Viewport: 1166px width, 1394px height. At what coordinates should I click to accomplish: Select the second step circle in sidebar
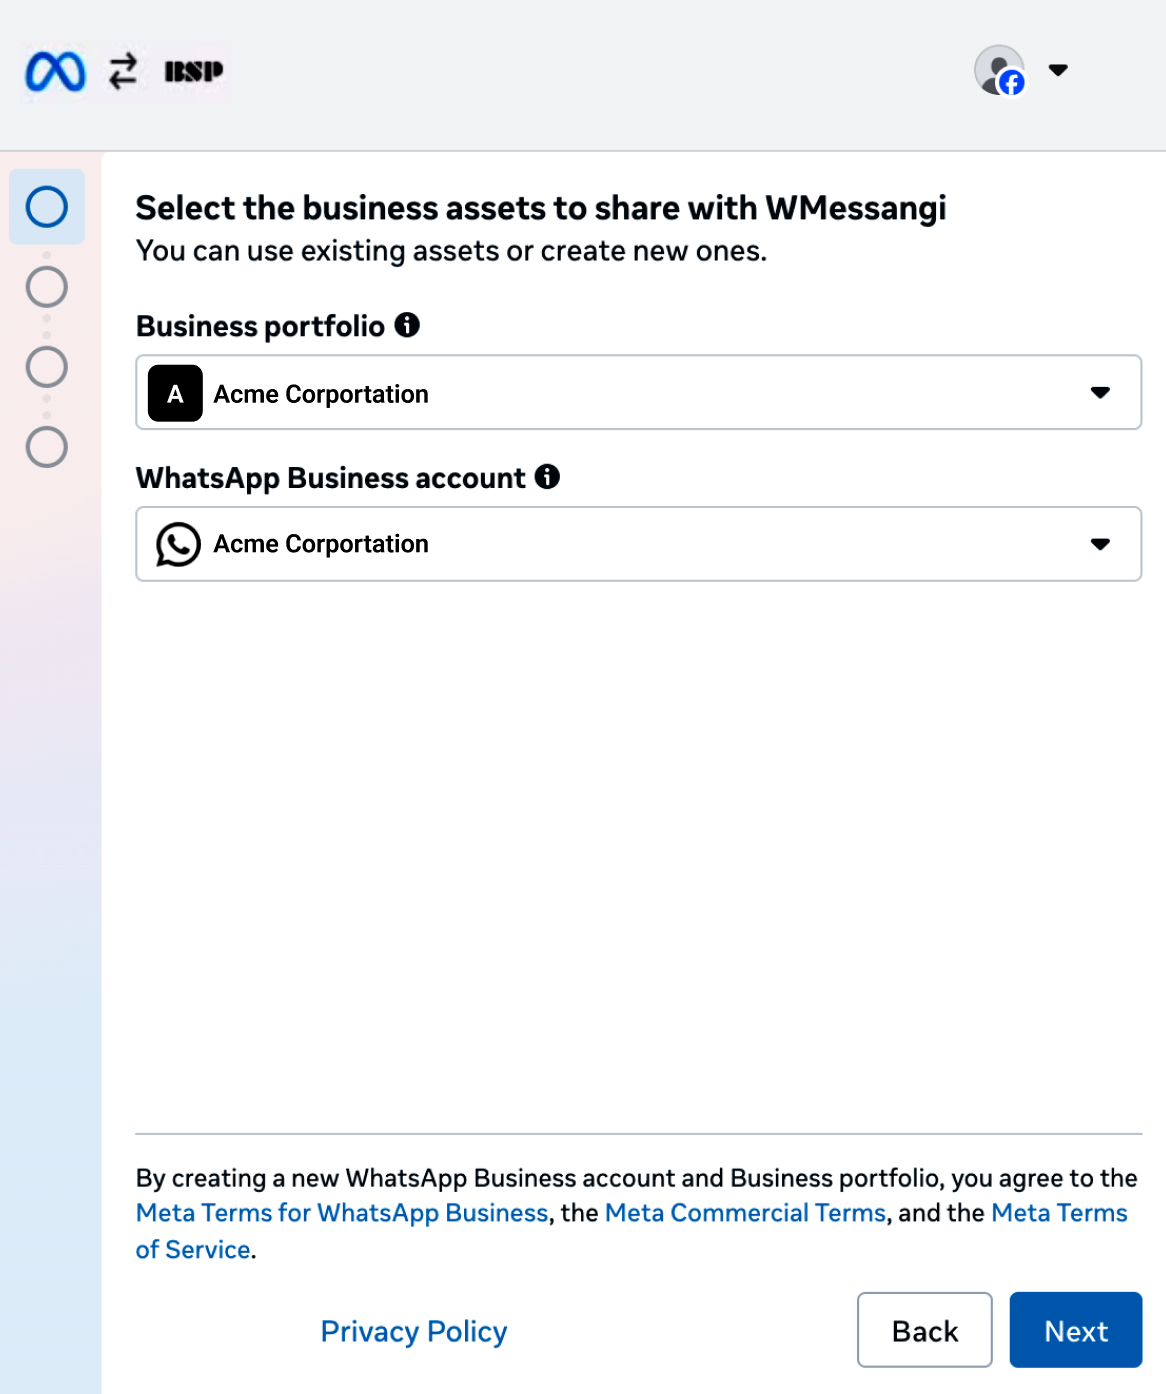(47, 287)
